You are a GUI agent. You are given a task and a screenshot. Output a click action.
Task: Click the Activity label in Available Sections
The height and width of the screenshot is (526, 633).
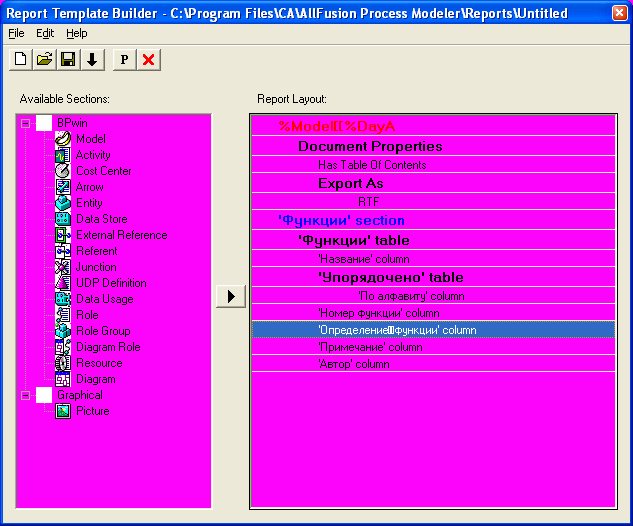tap(93, 155)
